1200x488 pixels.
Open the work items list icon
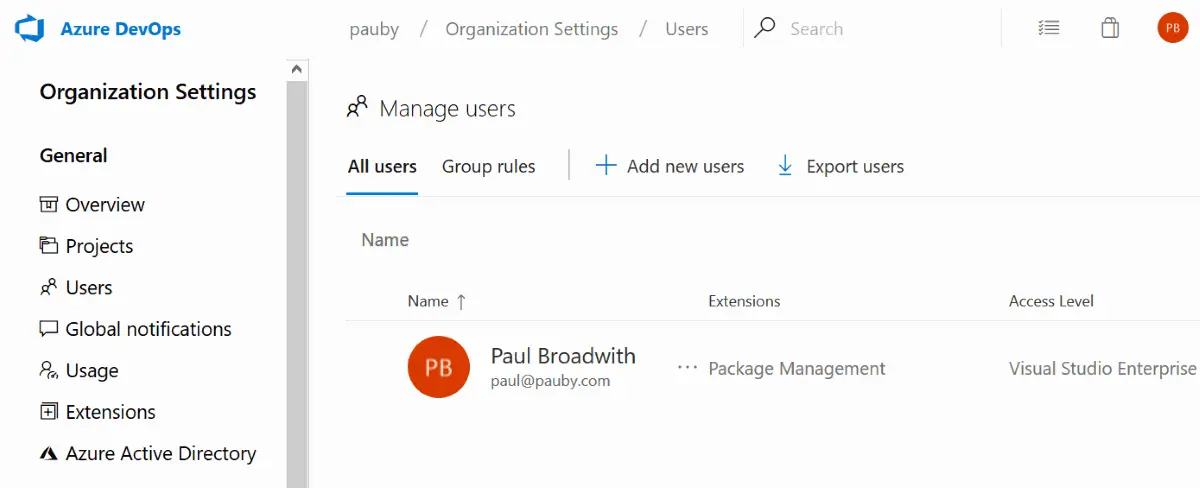coord(1049,28)
